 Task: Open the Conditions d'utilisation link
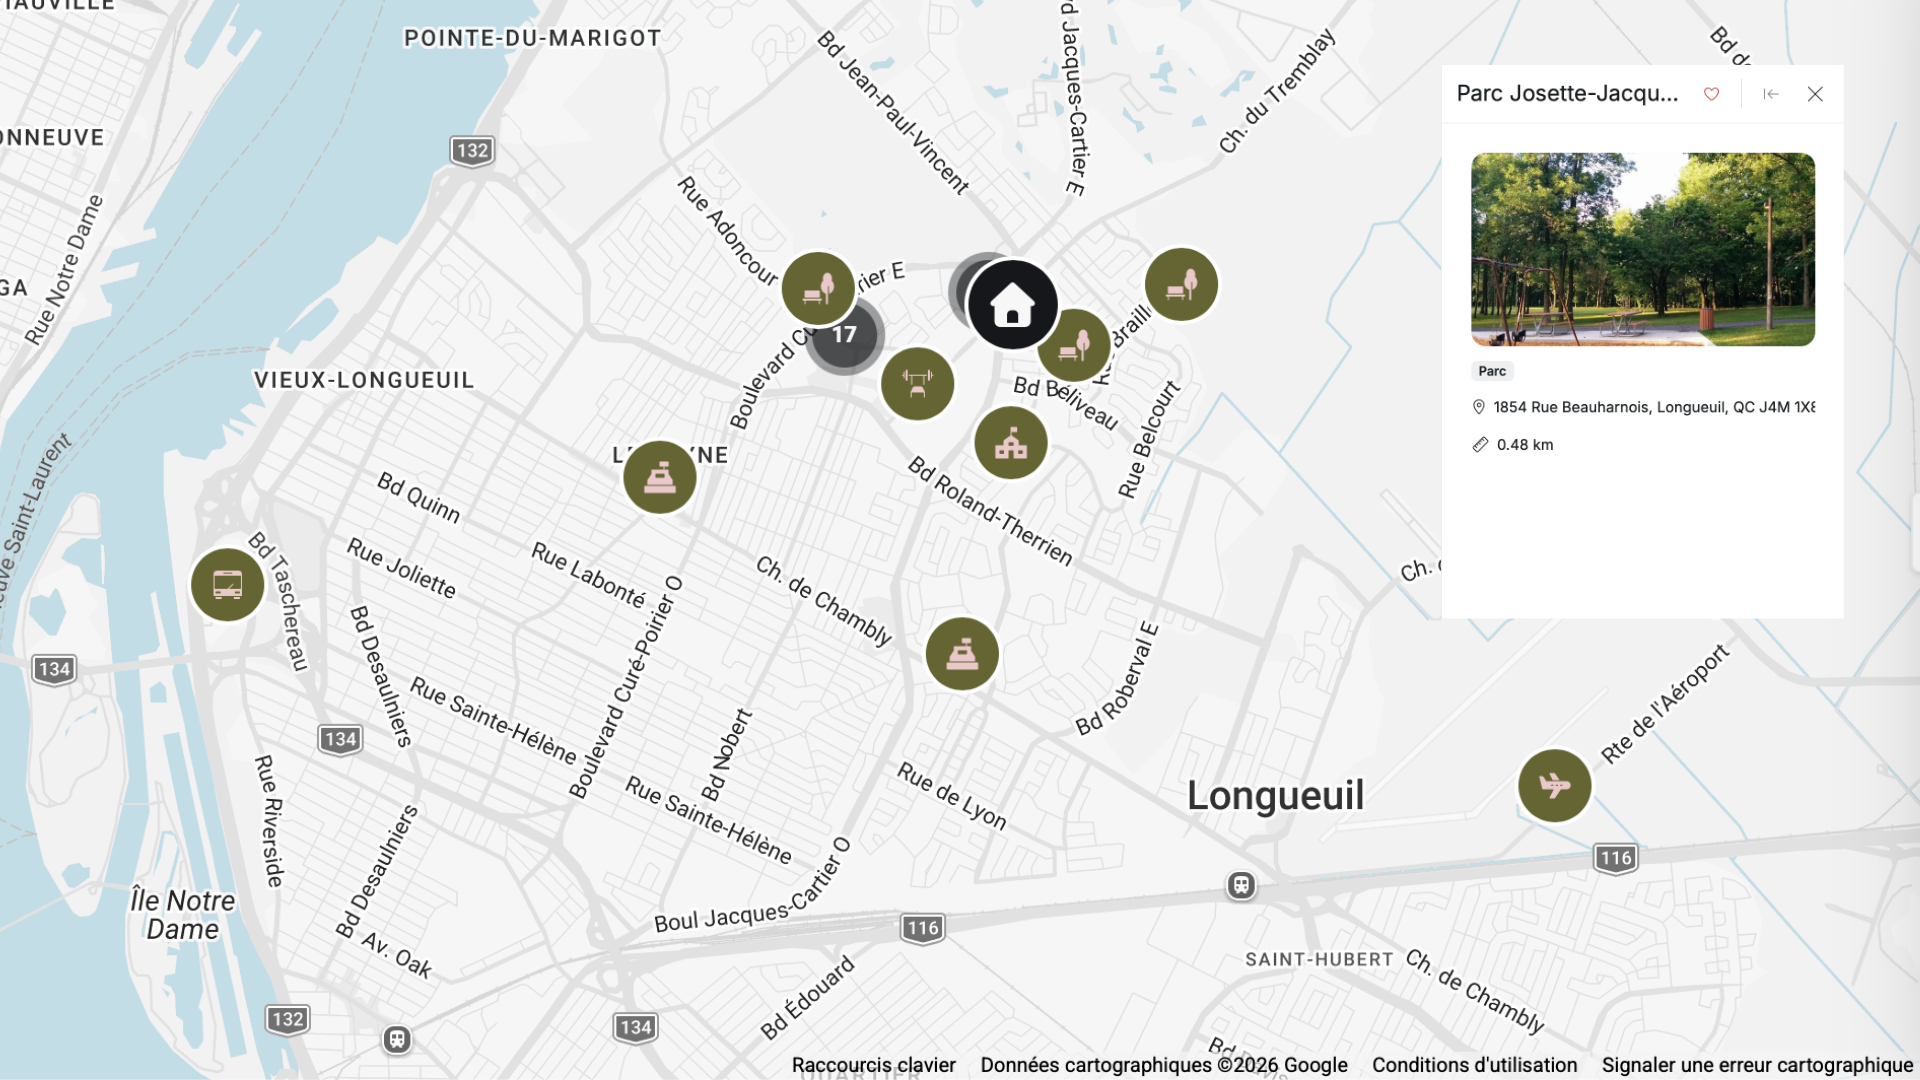[1474, 1065]
